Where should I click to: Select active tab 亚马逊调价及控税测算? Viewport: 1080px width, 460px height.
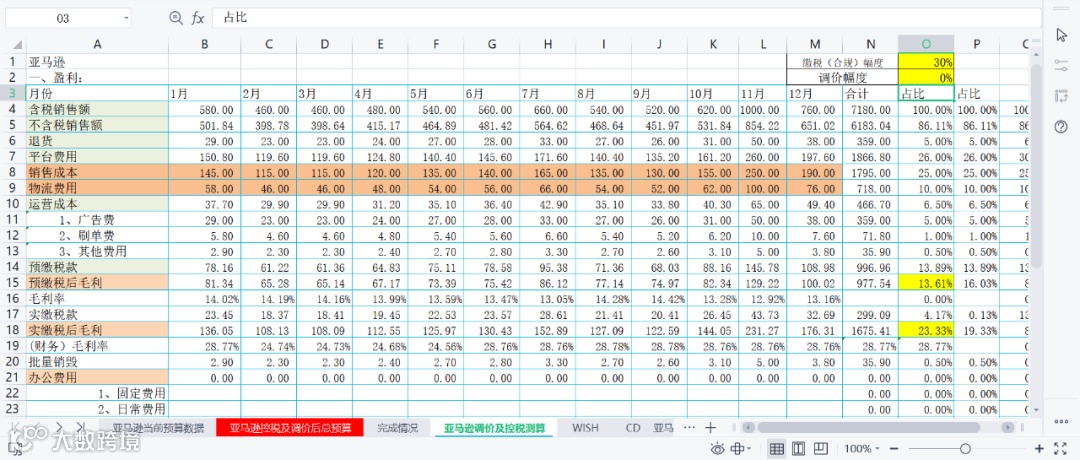pyautogui.click(x=495, y=428)
